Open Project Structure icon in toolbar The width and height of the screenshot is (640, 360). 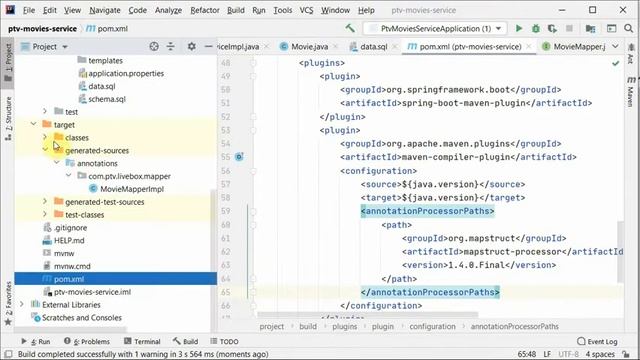(590, 28)
